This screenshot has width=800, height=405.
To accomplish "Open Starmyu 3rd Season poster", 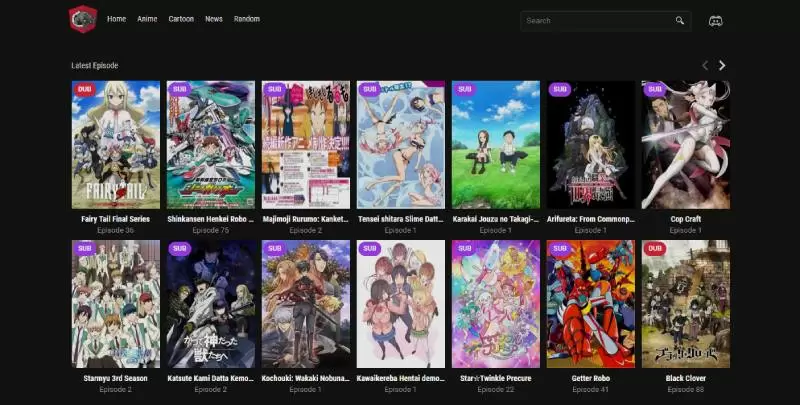I will click(116, 304).
